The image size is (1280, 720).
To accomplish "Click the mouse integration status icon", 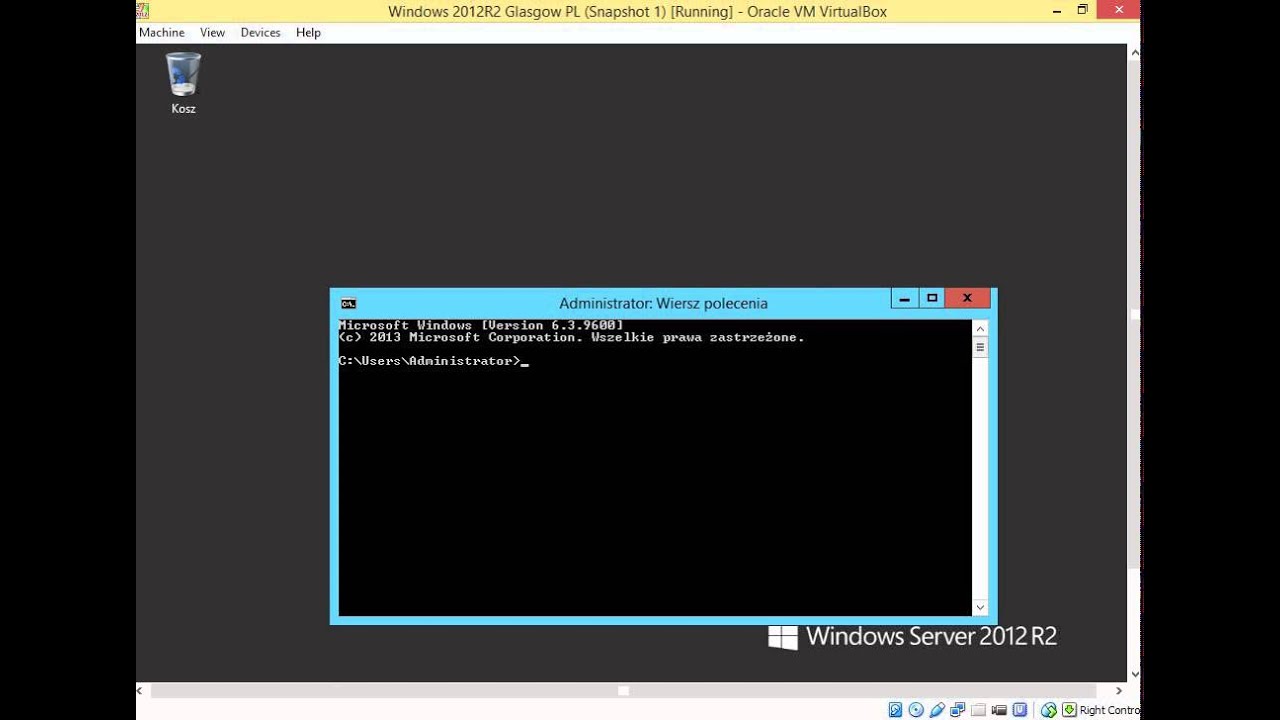I will pyautogui.click(x=1049, y=710).
